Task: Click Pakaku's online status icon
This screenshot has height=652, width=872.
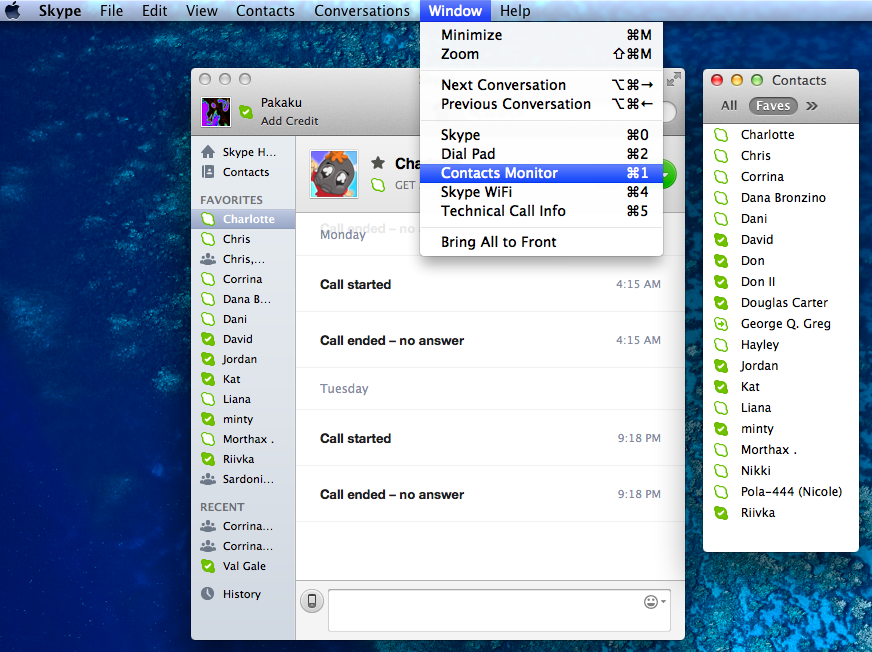Action: (x=245, y=112)
